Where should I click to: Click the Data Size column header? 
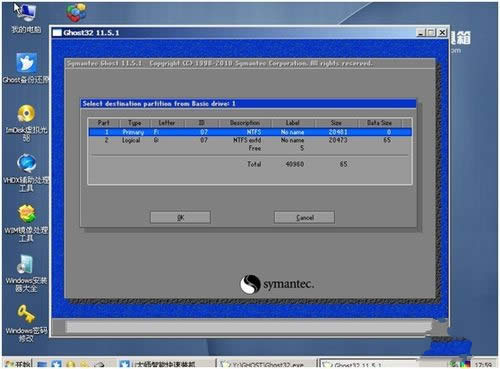coord(379,123)
